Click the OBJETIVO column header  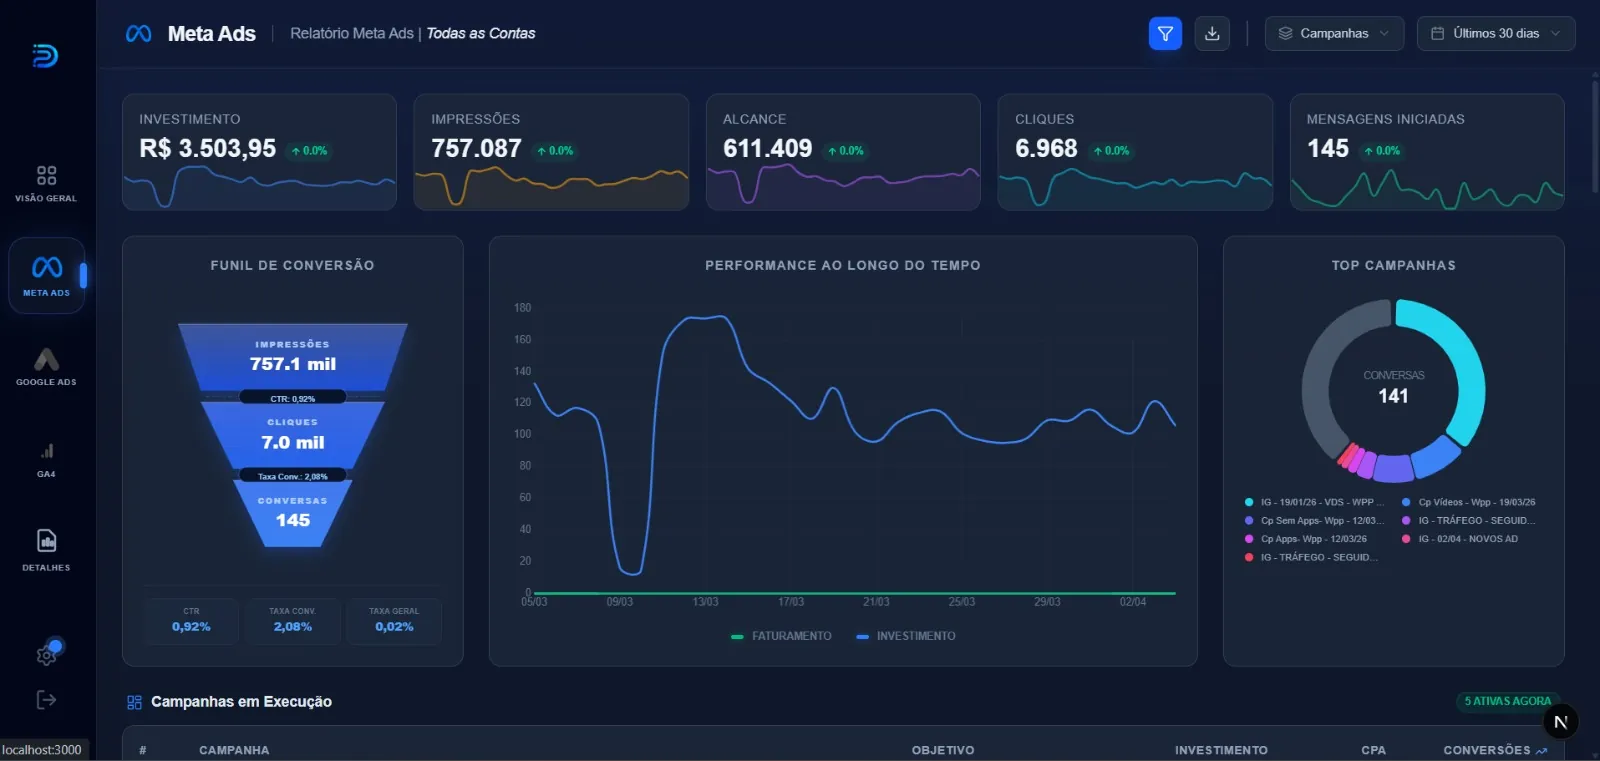coord(943,750)
